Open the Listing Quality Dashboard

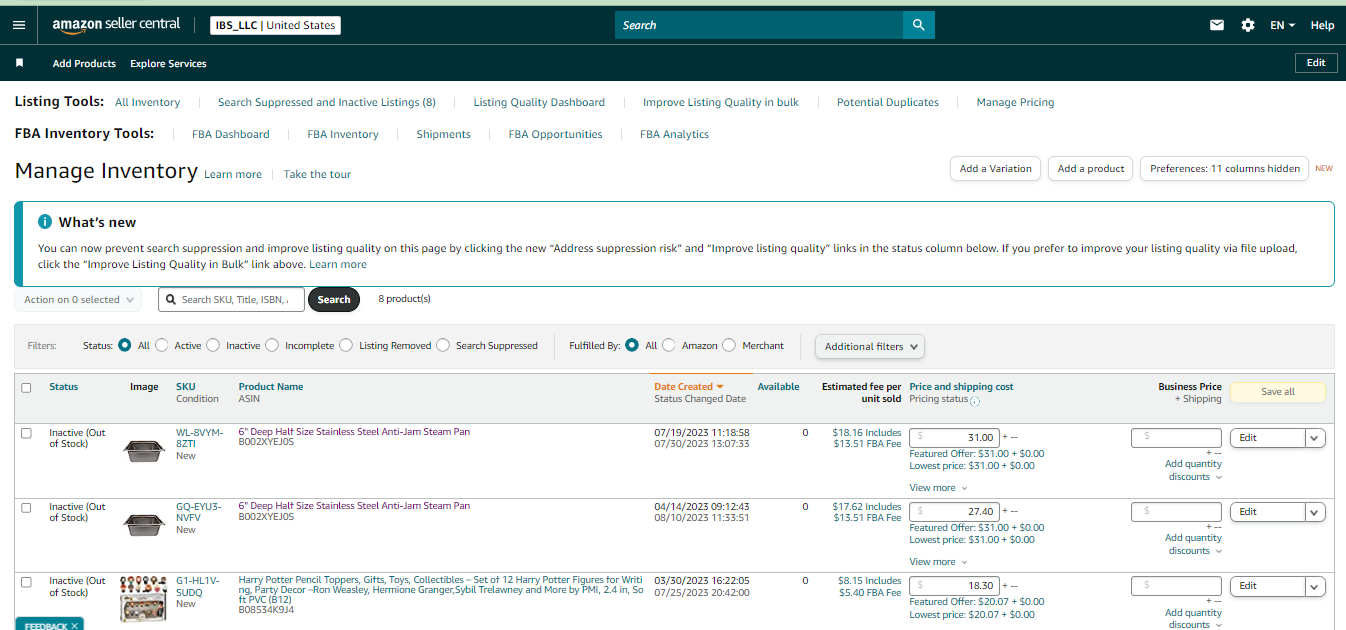click(539, 102)
